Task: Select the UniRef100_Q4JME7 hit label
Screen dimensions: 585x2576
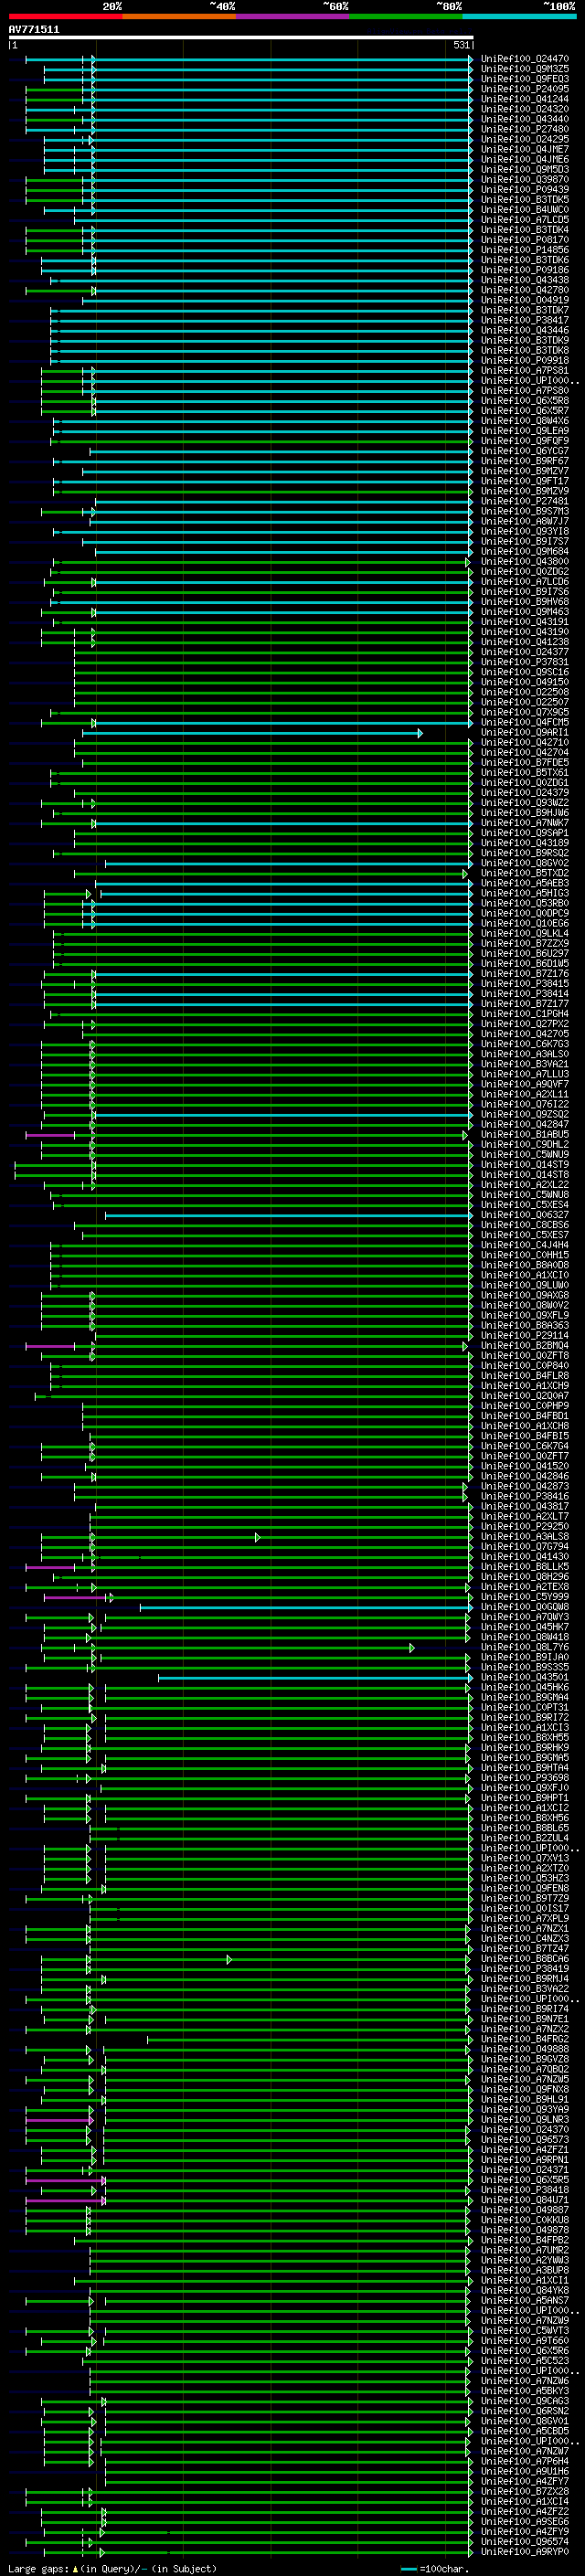Action: click(525, 149)
